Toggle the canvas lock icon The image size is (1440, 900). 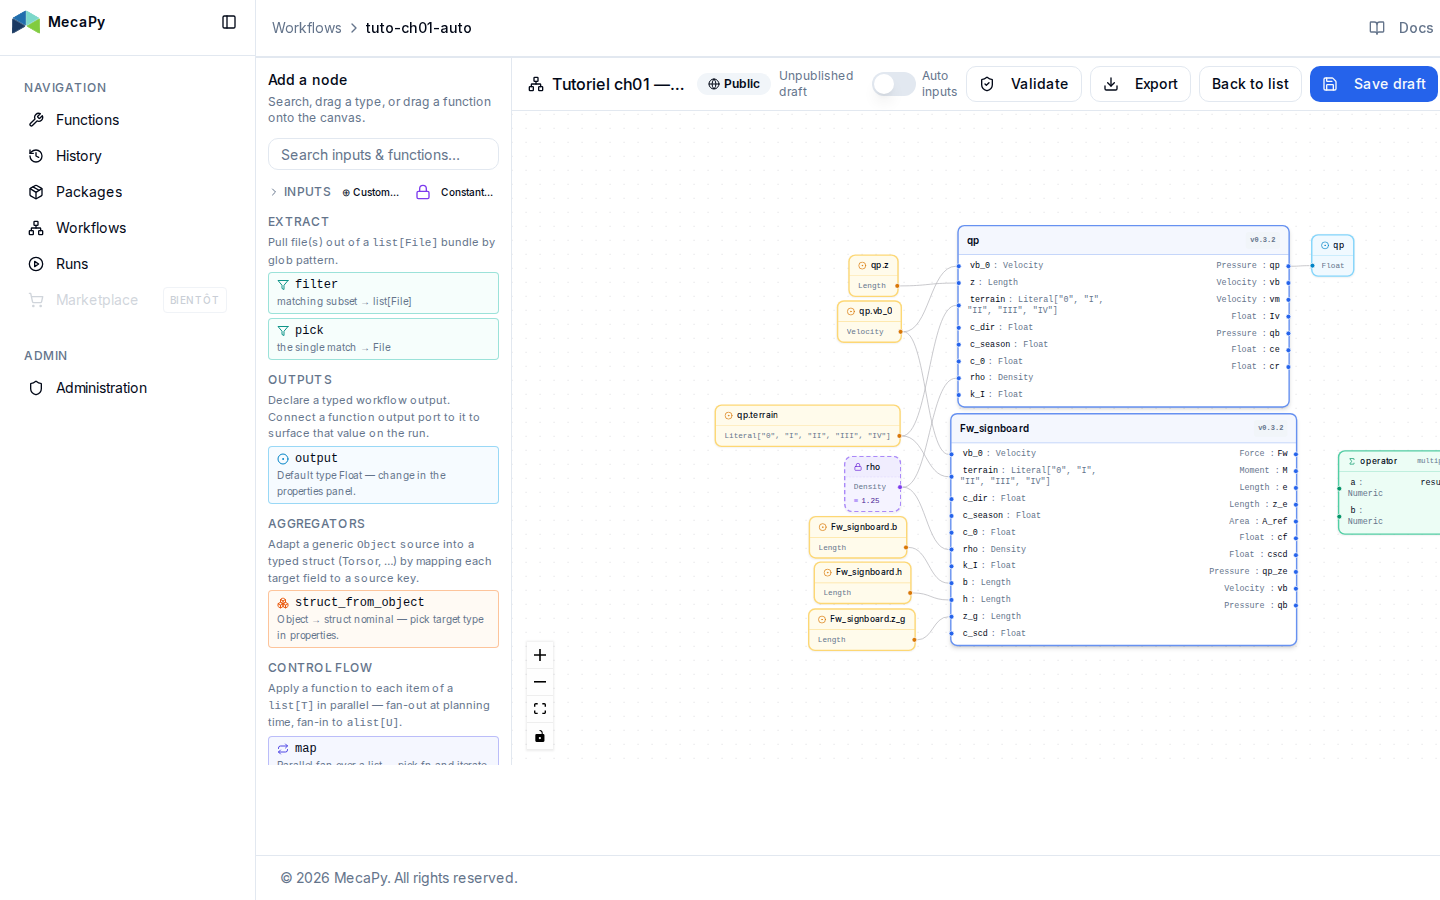click(540, 737)
